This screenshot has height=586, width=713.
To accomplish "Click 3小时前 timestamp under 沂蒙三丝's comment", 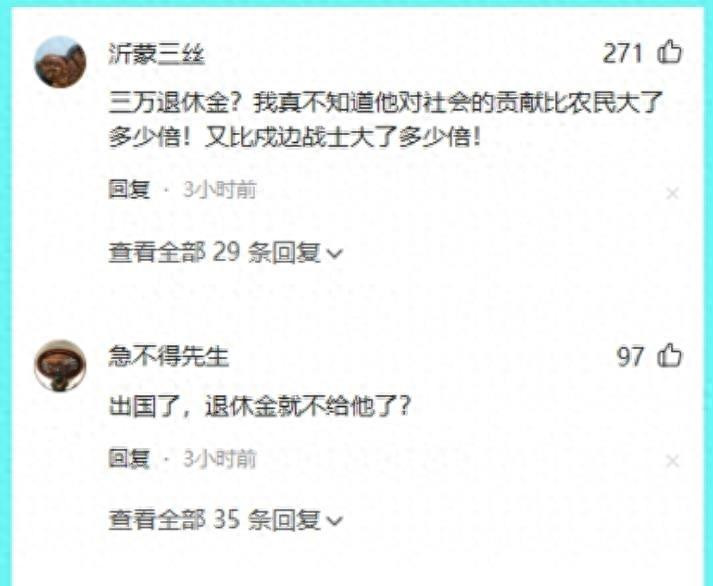I will 220,190.
